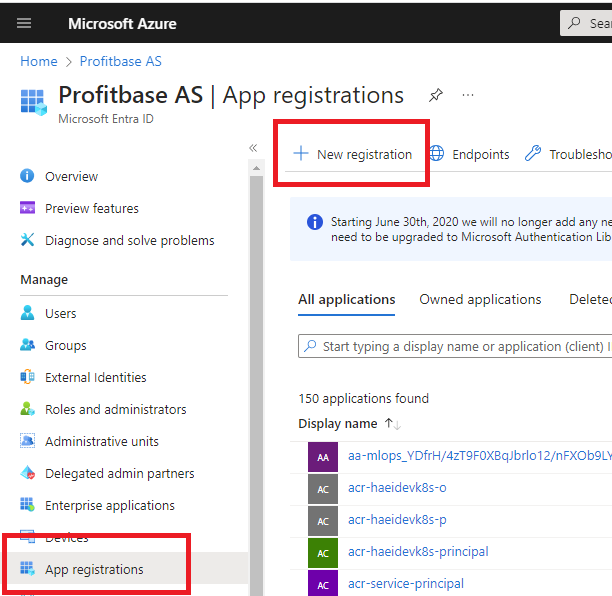Click the Overview info icon
Viewport: 612px width, 596px height.
(x=27, y=176)
